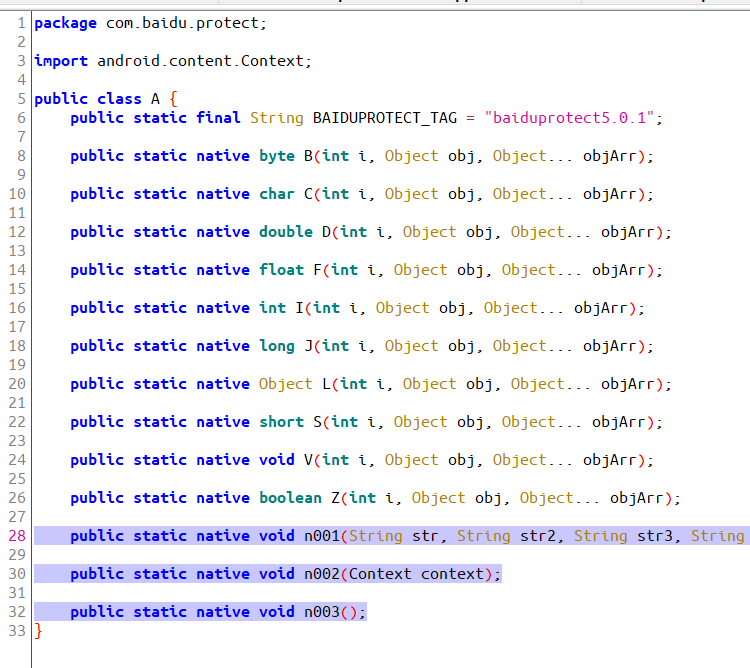Image resolution: width=750 pixels, height=668 pixels.
Task: Click the native method name B
Action: click(x=308, y=156)
